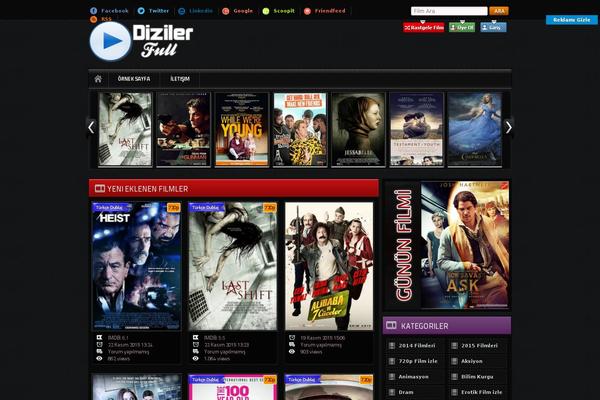Open the RSS feed icon
The width and height of the screenshot is (600, 400).
pyautogui.click(x=93, y=19)
